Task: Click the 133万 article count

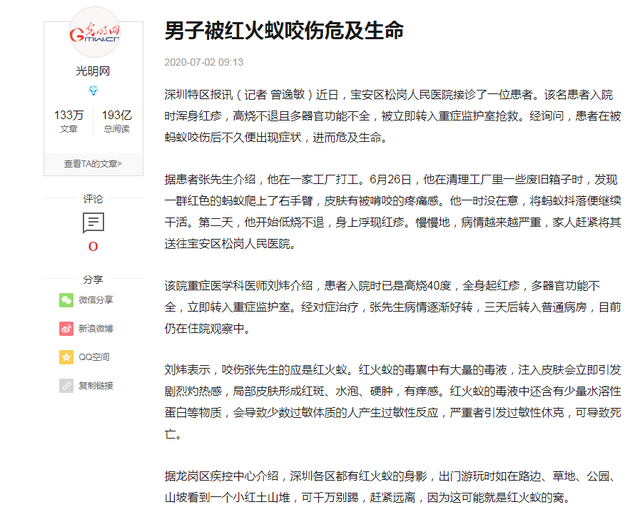Action: pos(69,115)
